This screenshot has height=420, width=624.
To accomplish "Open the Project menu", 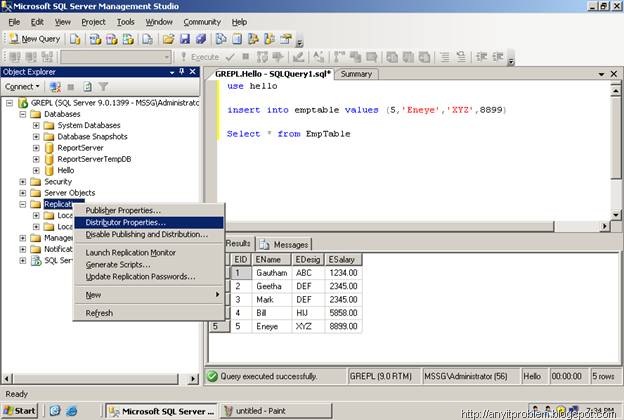I will pyautogui.click(x=94, y=22).
